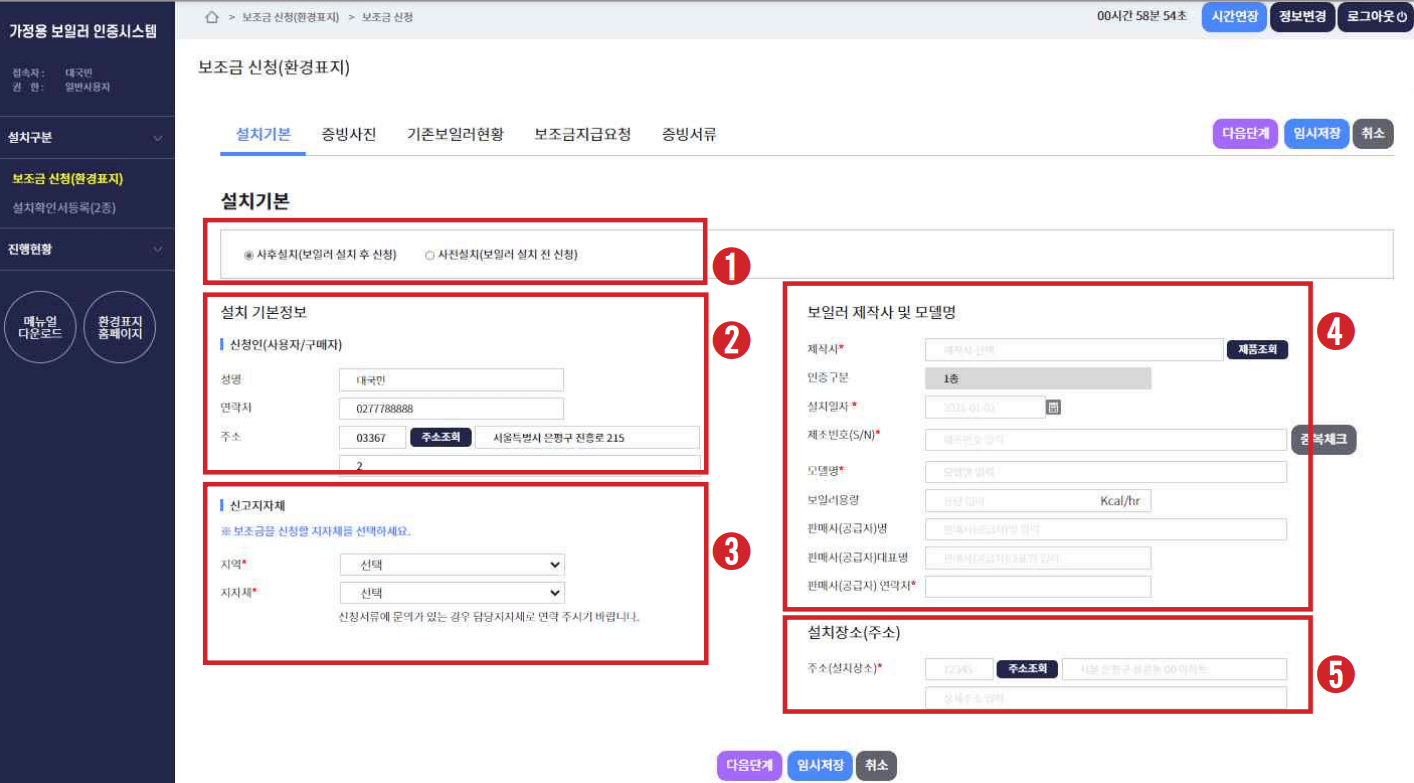Click 주소조회 button in 신청인 section

pos(441,437)
